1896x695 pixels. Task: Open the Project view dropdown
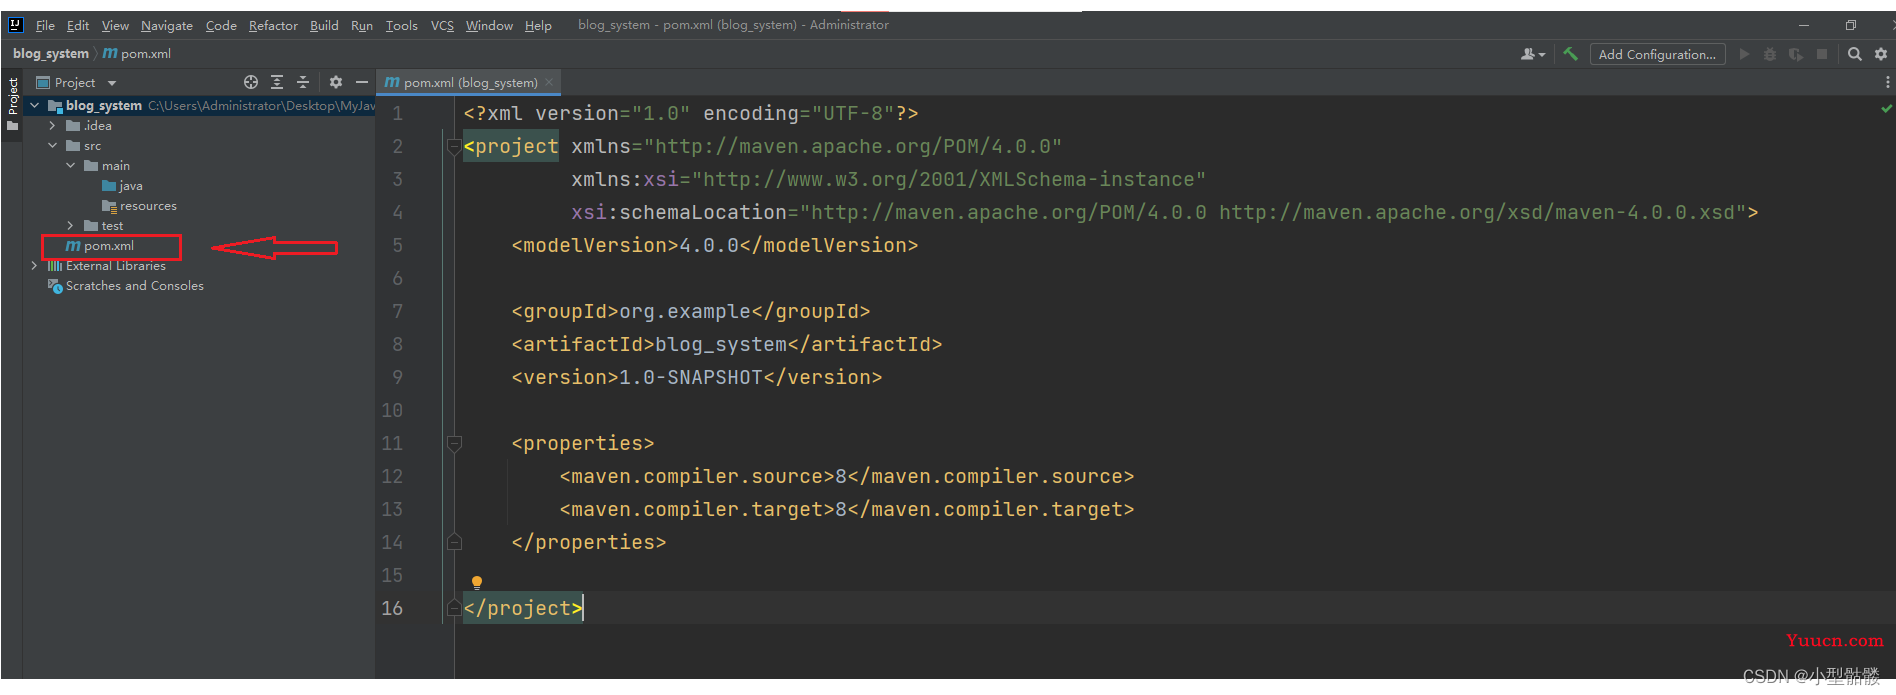point(77,82)
